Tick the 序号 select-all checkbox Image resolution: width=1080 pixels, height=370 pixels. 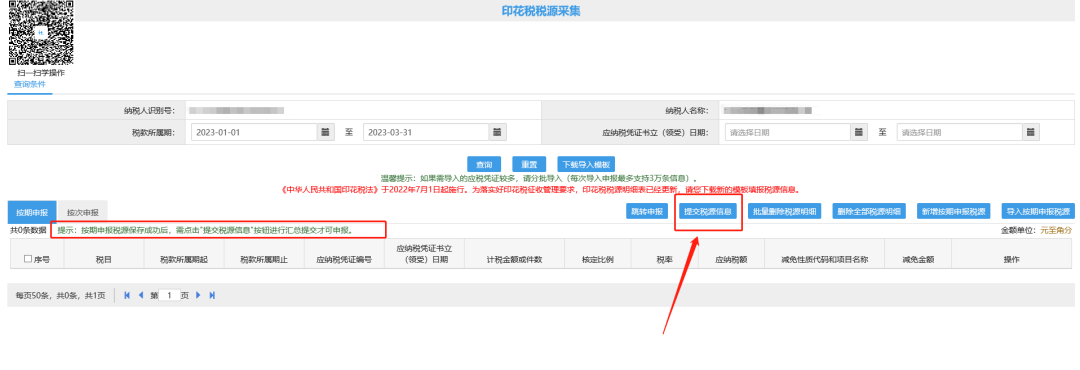coord(28,259)
